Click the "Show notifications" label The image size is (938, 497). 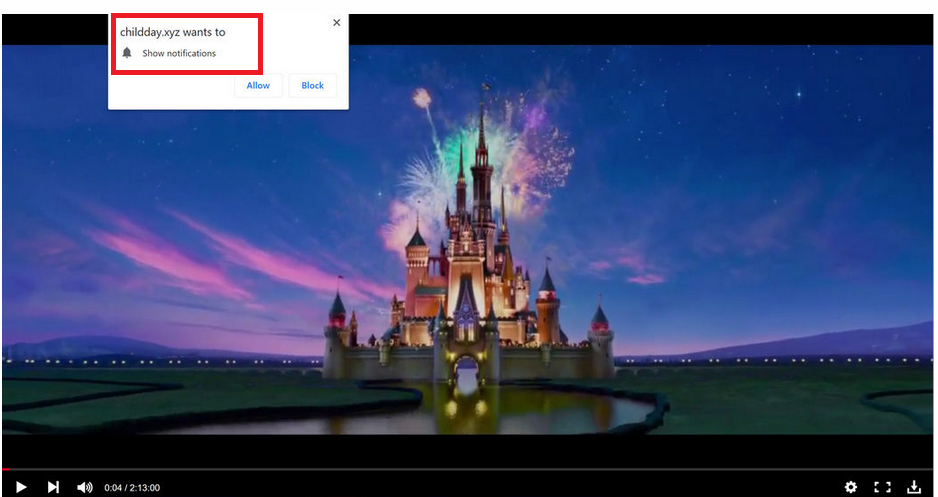179,54
